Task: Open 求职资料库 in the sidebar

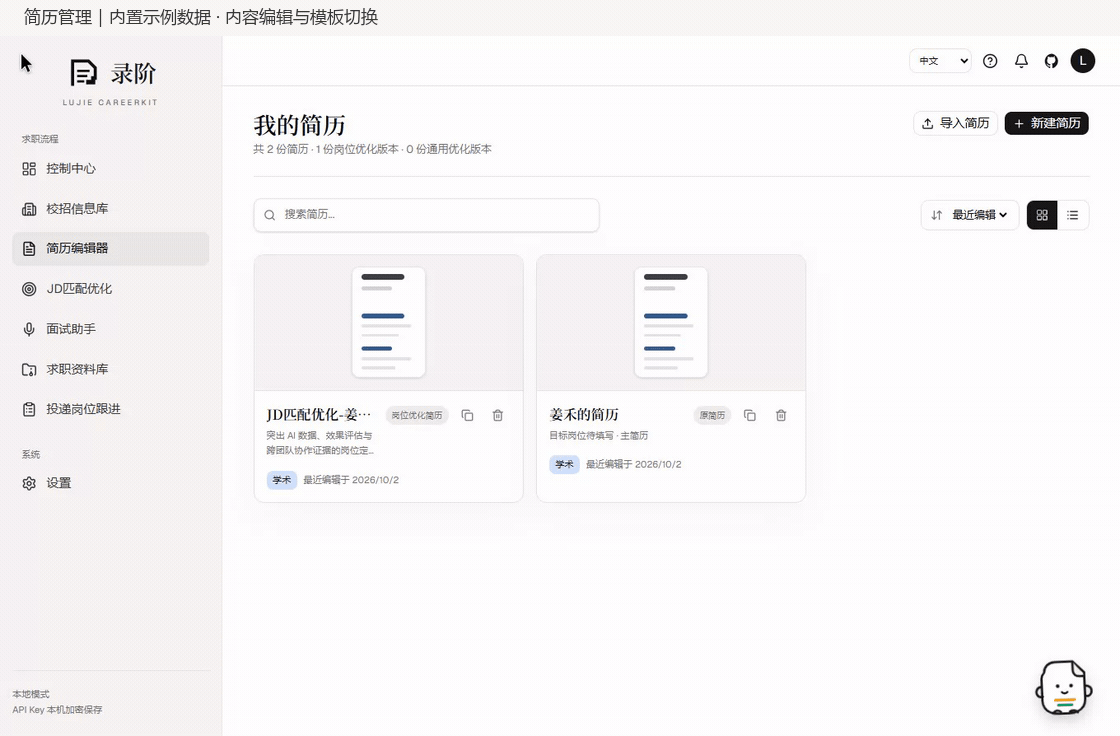Action: point(111,369)
